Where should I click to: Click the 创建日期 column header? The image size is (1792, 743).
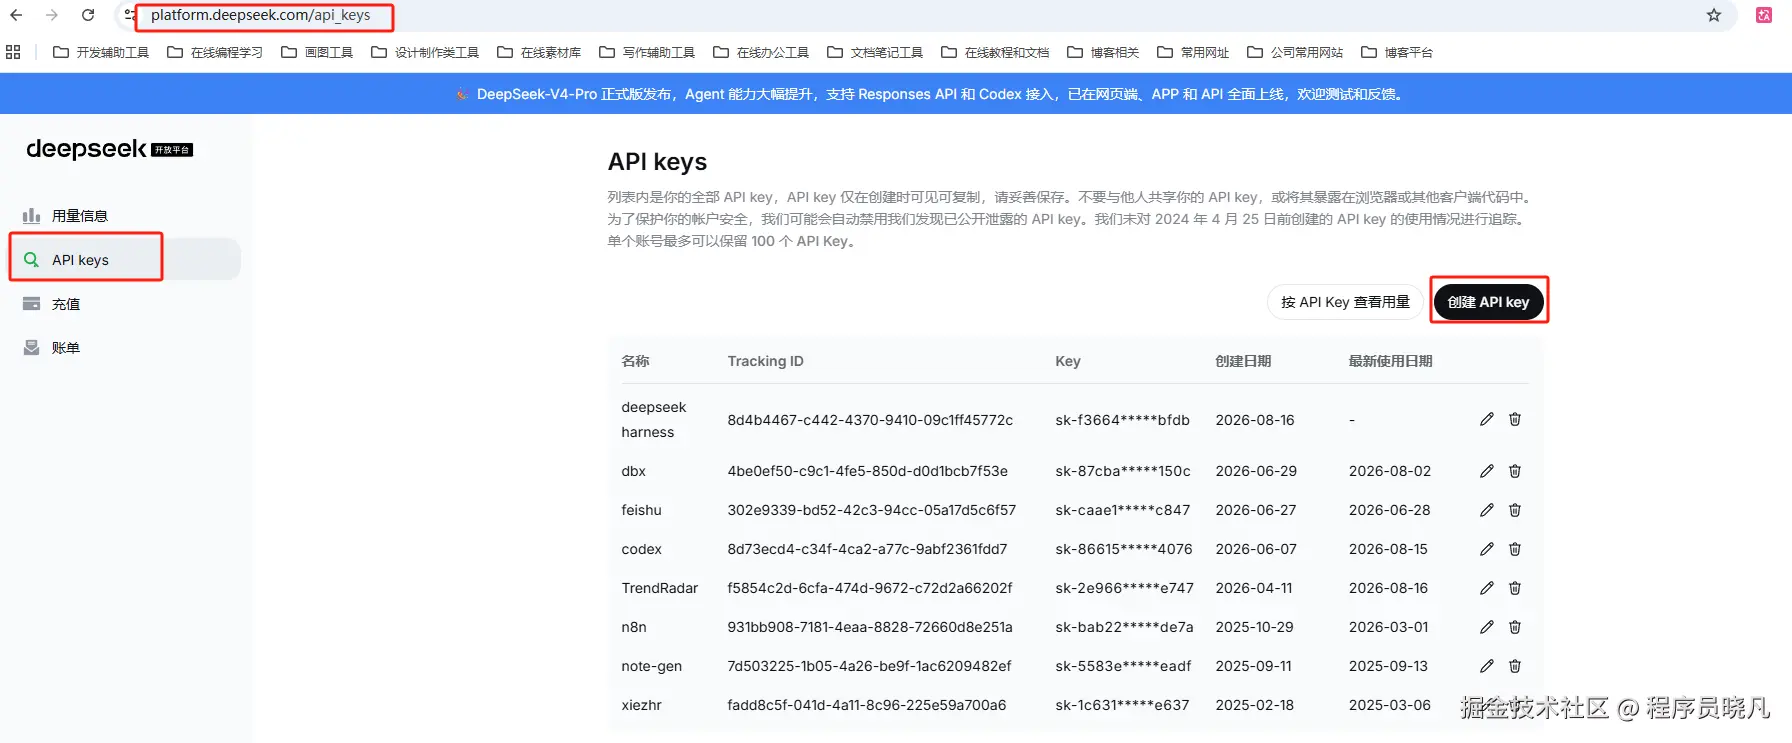(x=1243, y=361)
